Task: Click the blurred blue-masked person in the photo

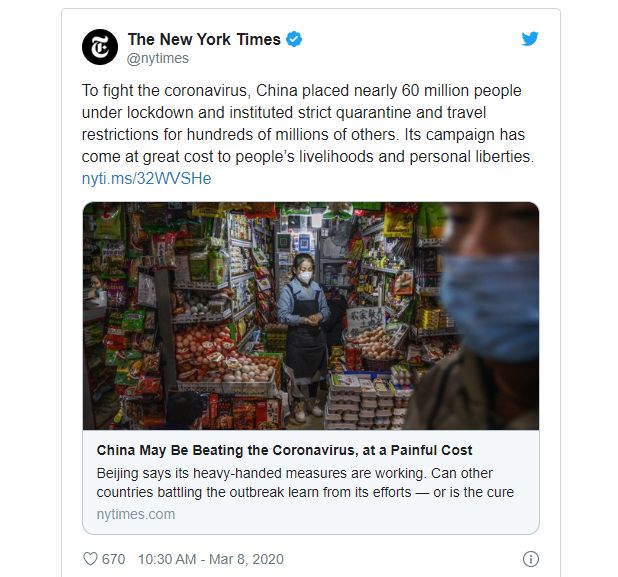Action: [479, 315]
